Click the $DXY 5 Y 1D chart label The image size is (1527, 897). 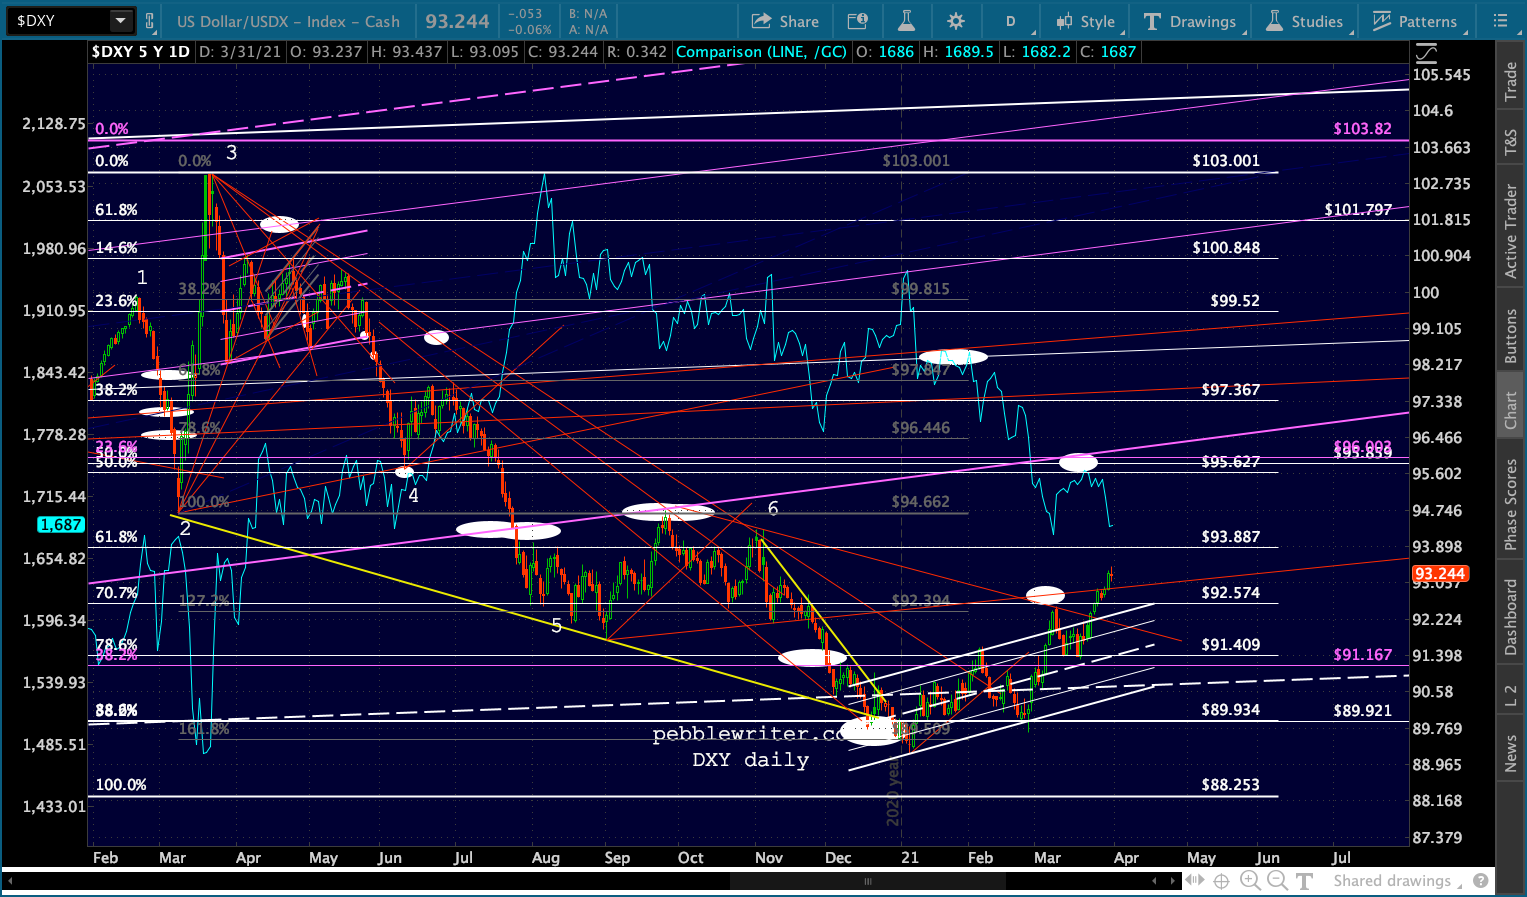pos(140,52)
